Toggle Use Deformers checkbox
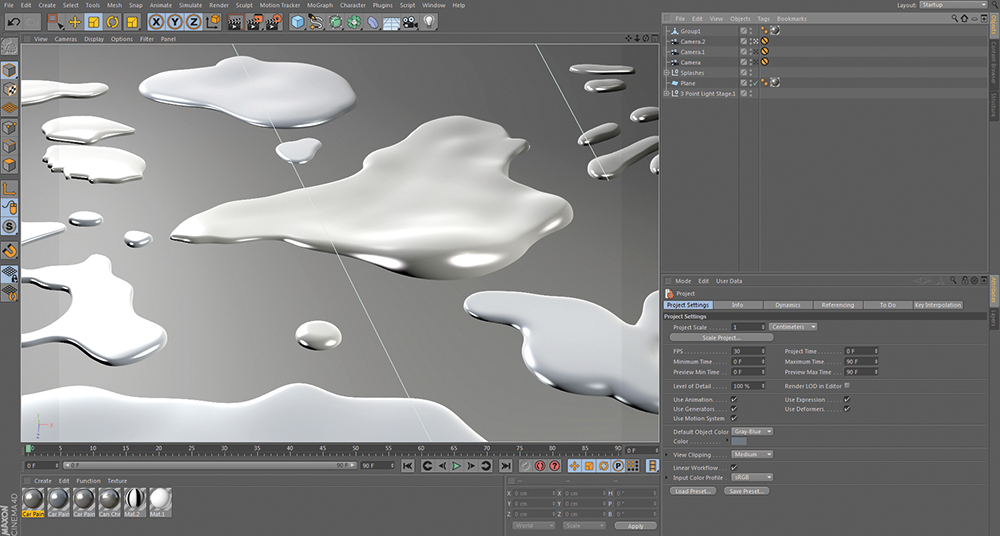Image resolution: width=1000 pixels, height=536 pixels. pos(847,409)
